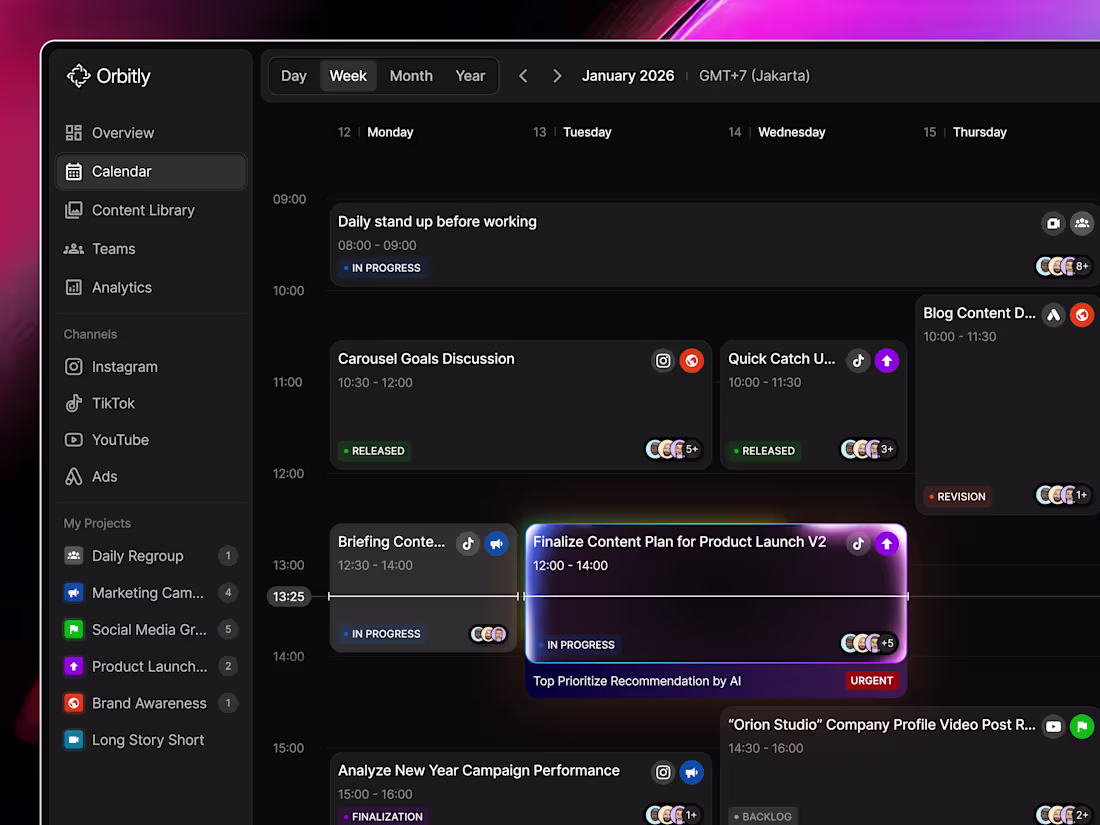Open Overview in the sidebar
The image size is (1100, 825).
[151, 133]
